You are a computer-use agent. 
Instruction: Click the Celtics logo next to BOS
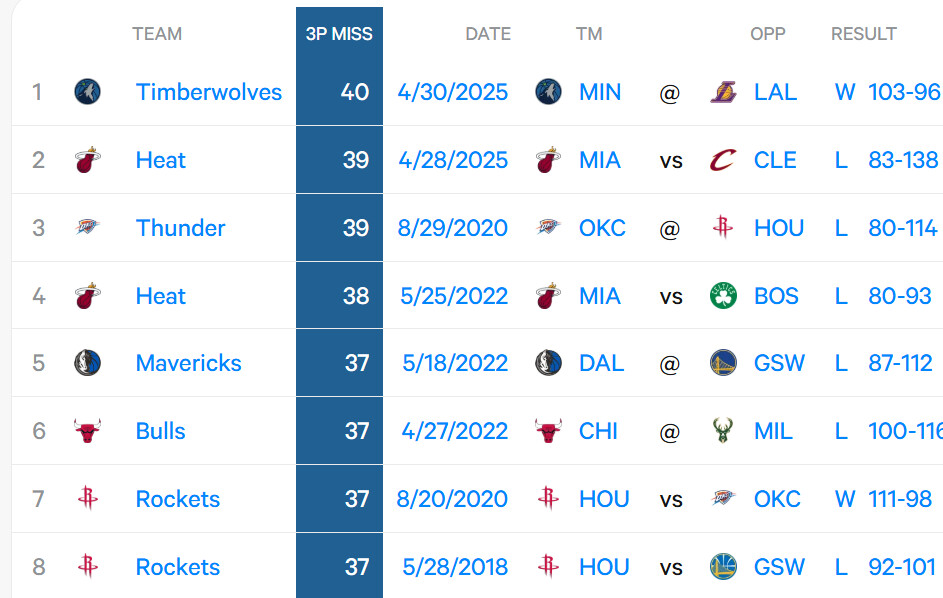pos(723,296)
